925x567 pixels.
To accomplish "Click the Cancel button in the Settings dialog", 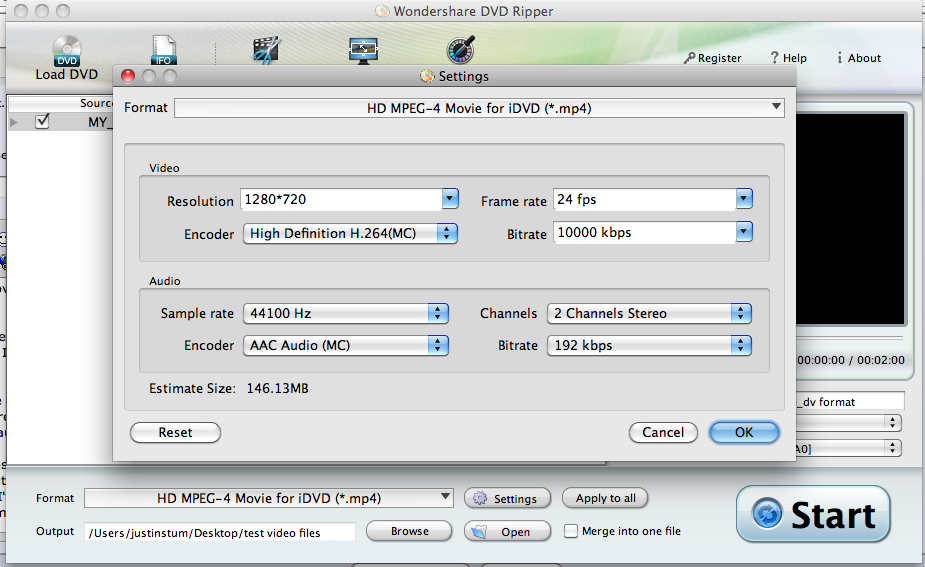I will coord(663,432).
